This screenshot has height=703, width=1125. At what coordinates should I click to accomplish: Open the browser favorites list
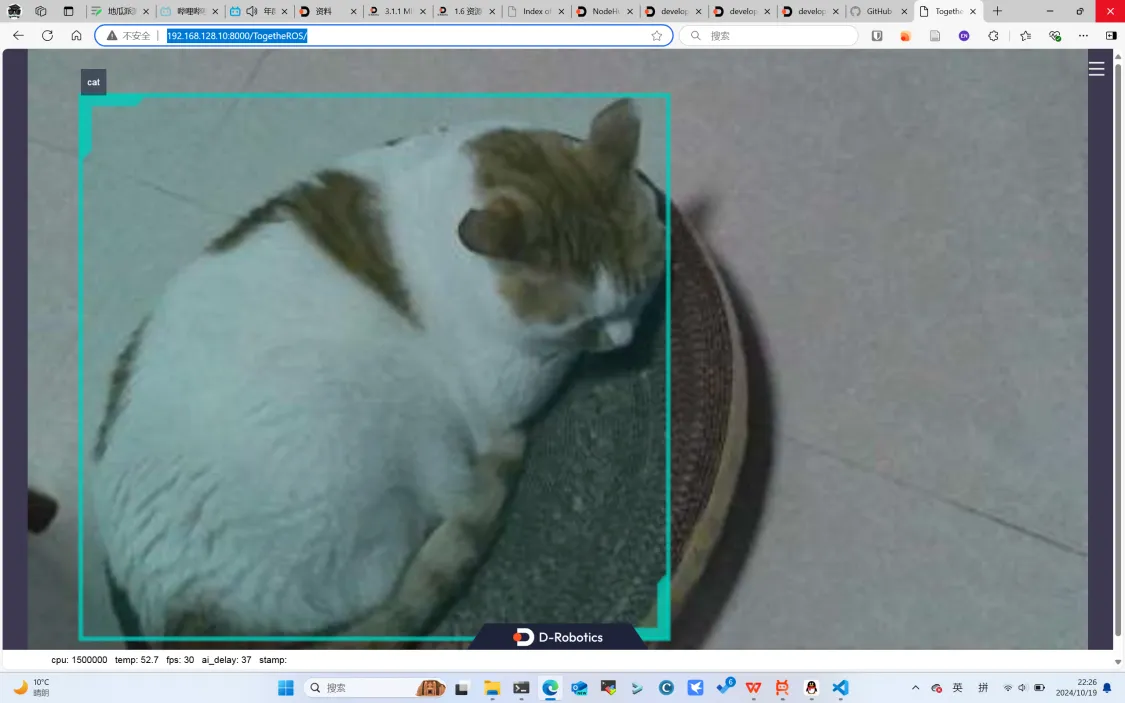point(1025,35)
